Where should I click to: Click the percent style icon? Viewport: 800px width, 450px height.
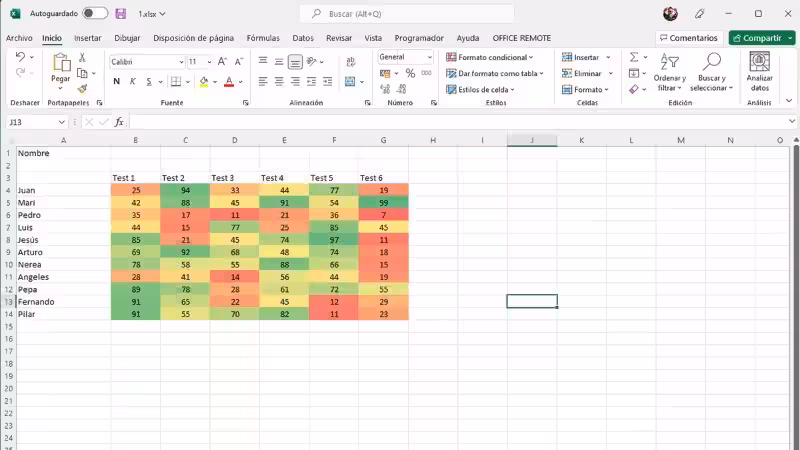coord(410,73)
